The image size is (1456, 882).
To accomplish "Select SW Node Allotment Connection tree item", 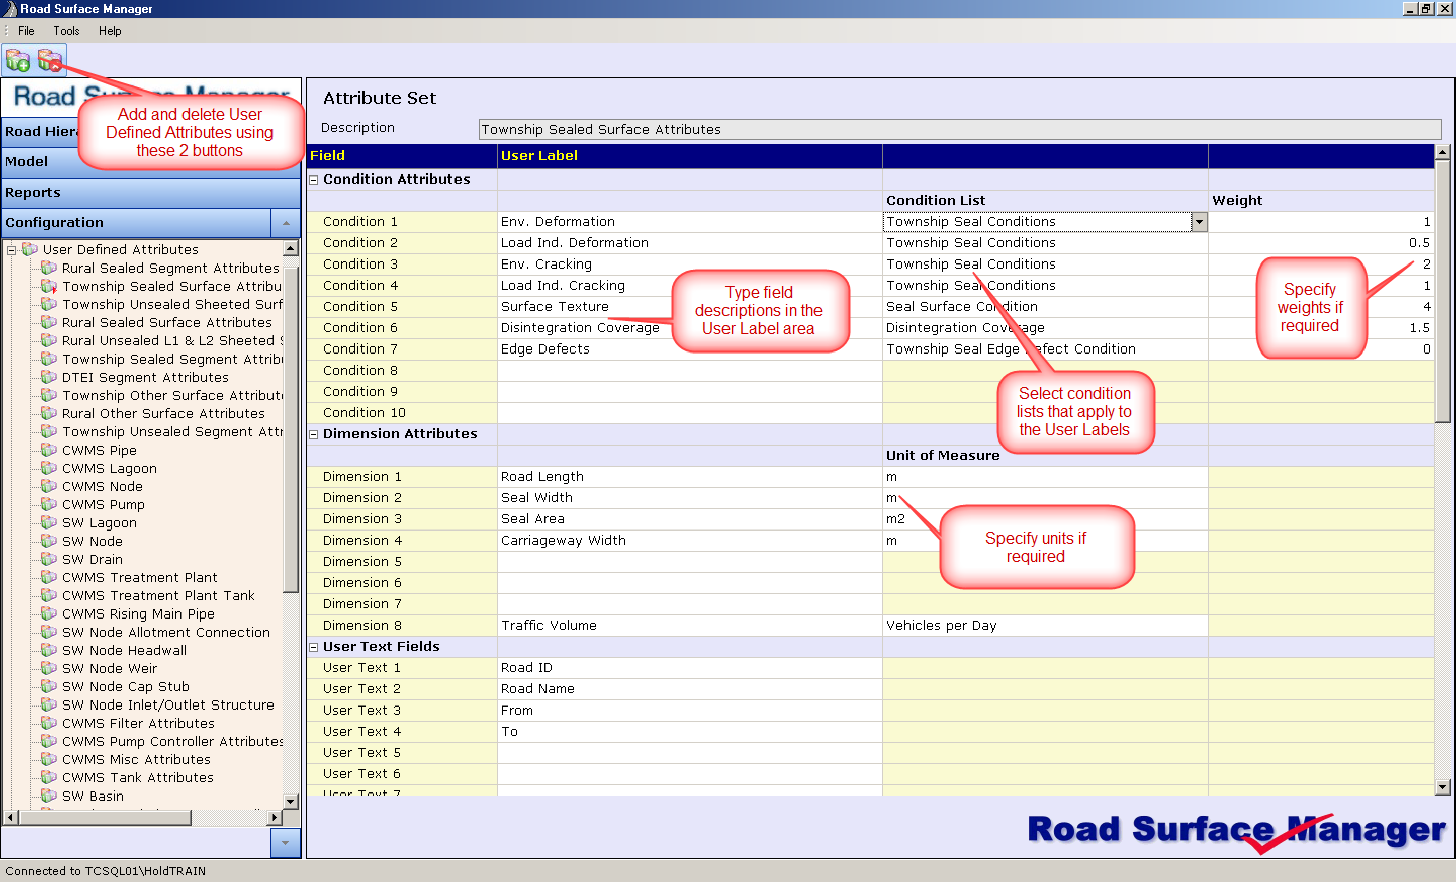I will tap(166, 632).
